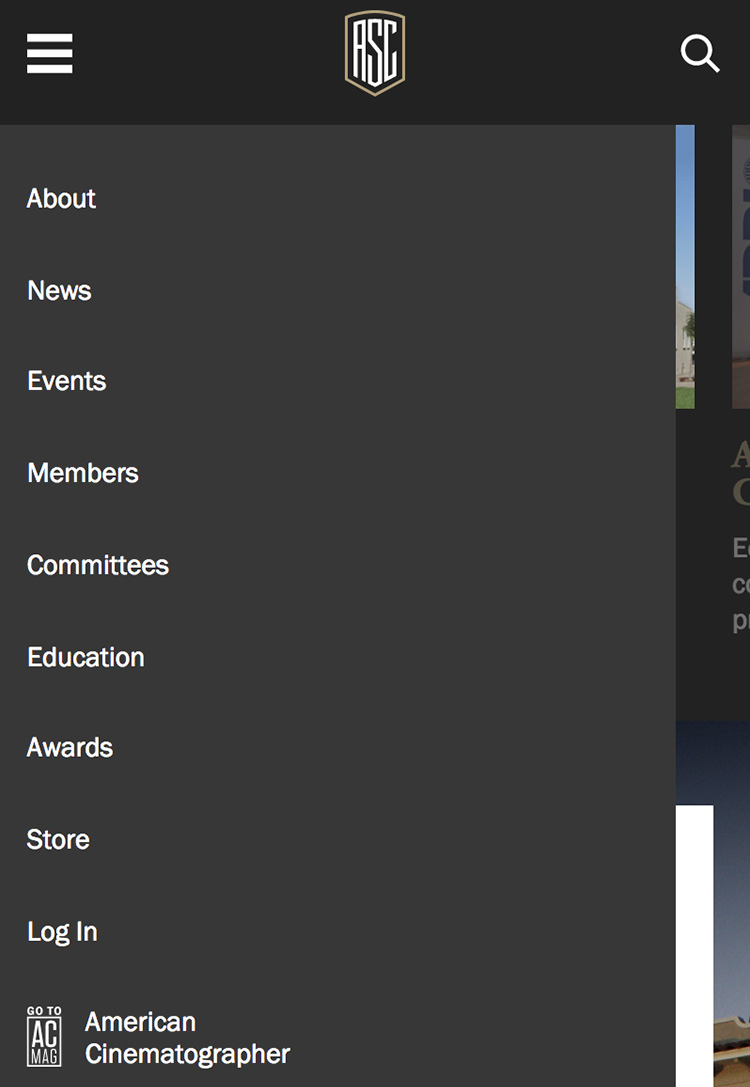
Task: Click the 'Go To AC Mag' icon
Action: click(x=44, y=1037)
